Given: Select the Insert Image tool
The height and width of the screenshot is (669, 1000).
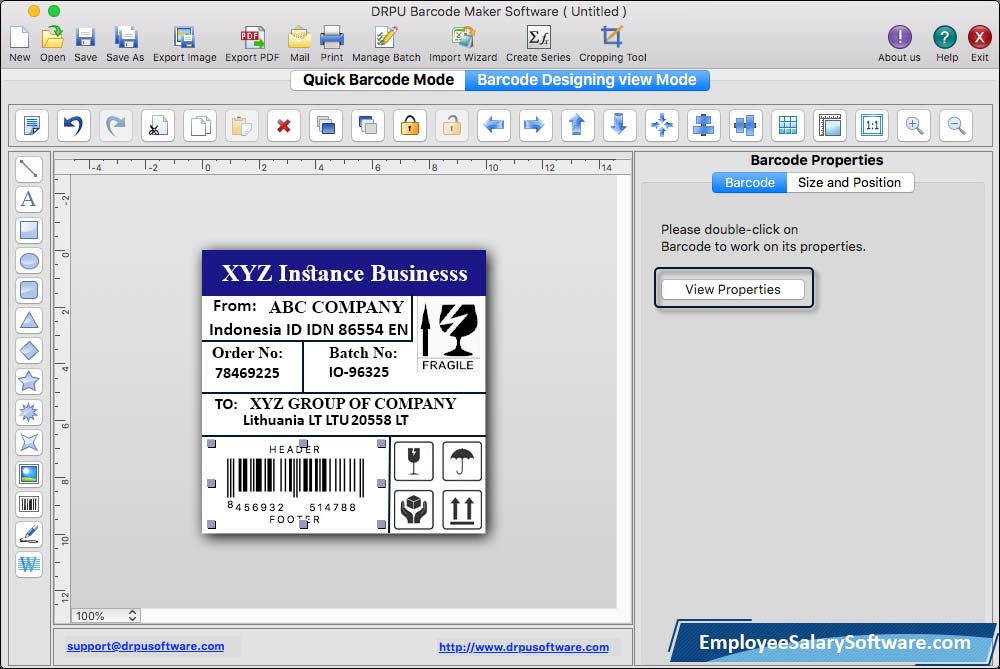Looking at the screenshot, I should pos(29,473).
